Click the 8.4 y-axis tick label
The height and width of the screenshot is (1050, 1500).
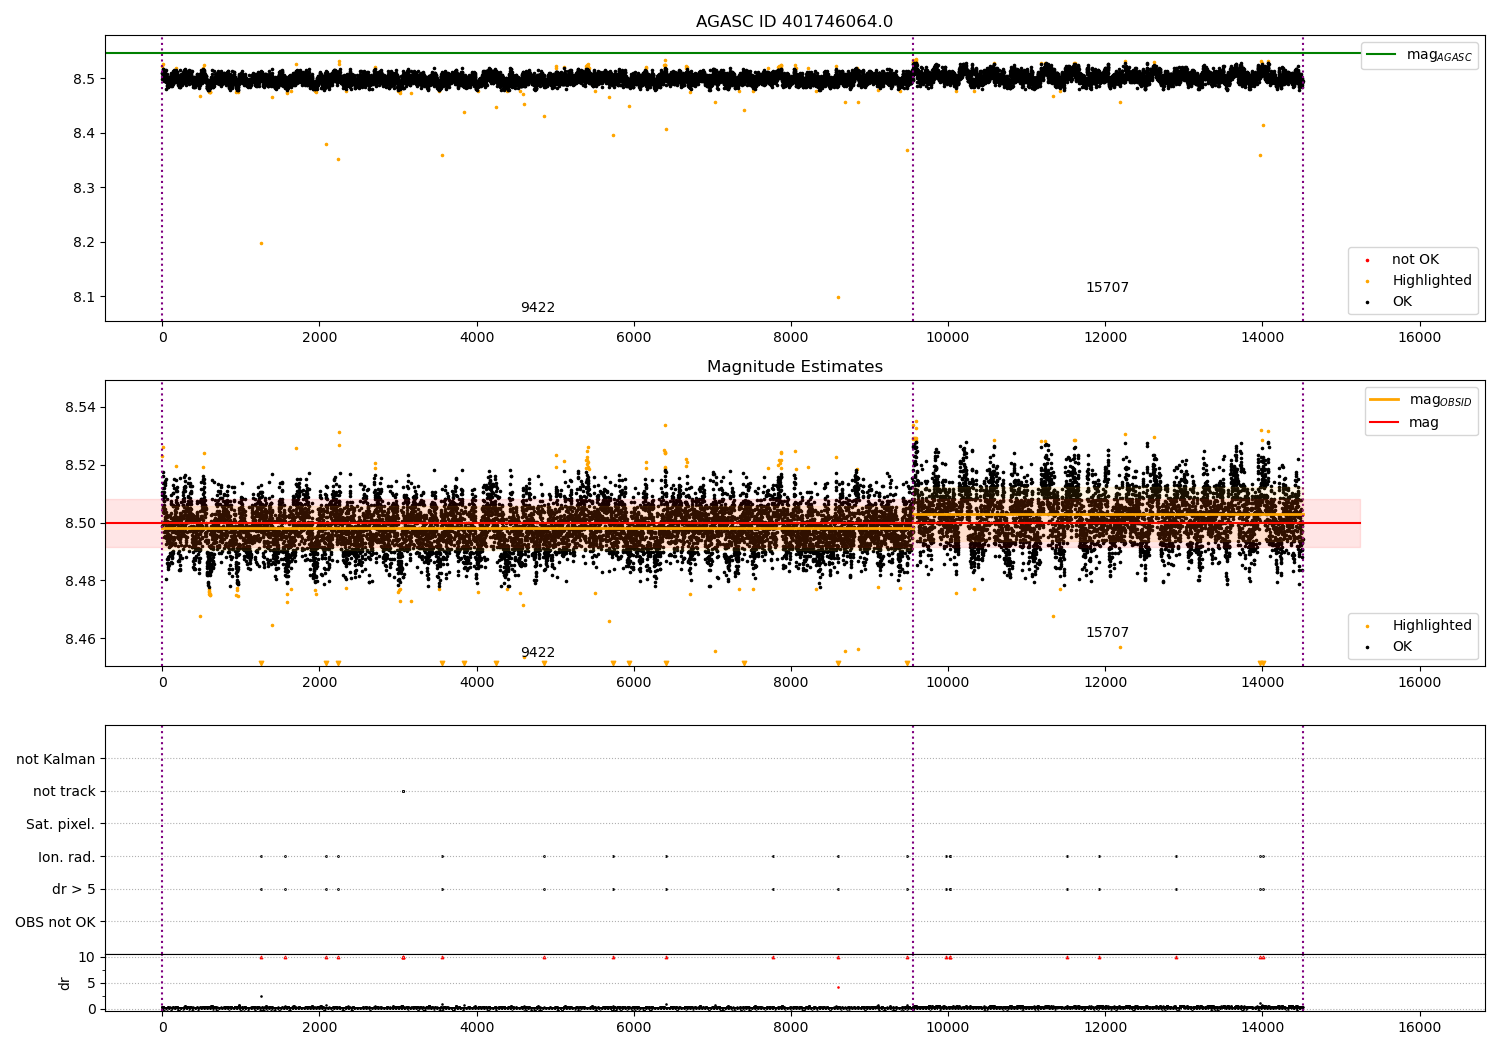84,134
